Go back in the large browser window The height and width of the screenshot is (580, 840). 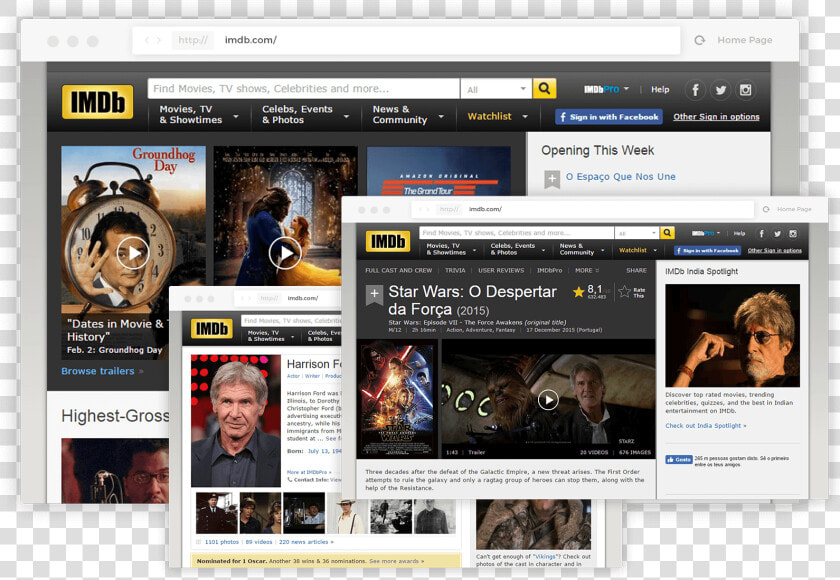coord(147,40)
